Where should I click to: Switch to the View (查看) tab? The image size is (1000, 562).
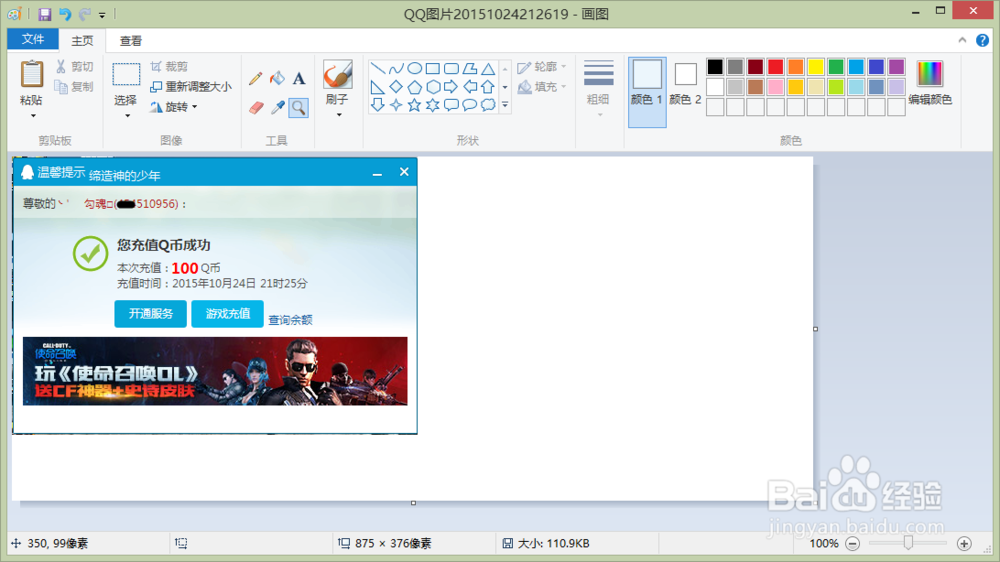[x=131, y=41]
